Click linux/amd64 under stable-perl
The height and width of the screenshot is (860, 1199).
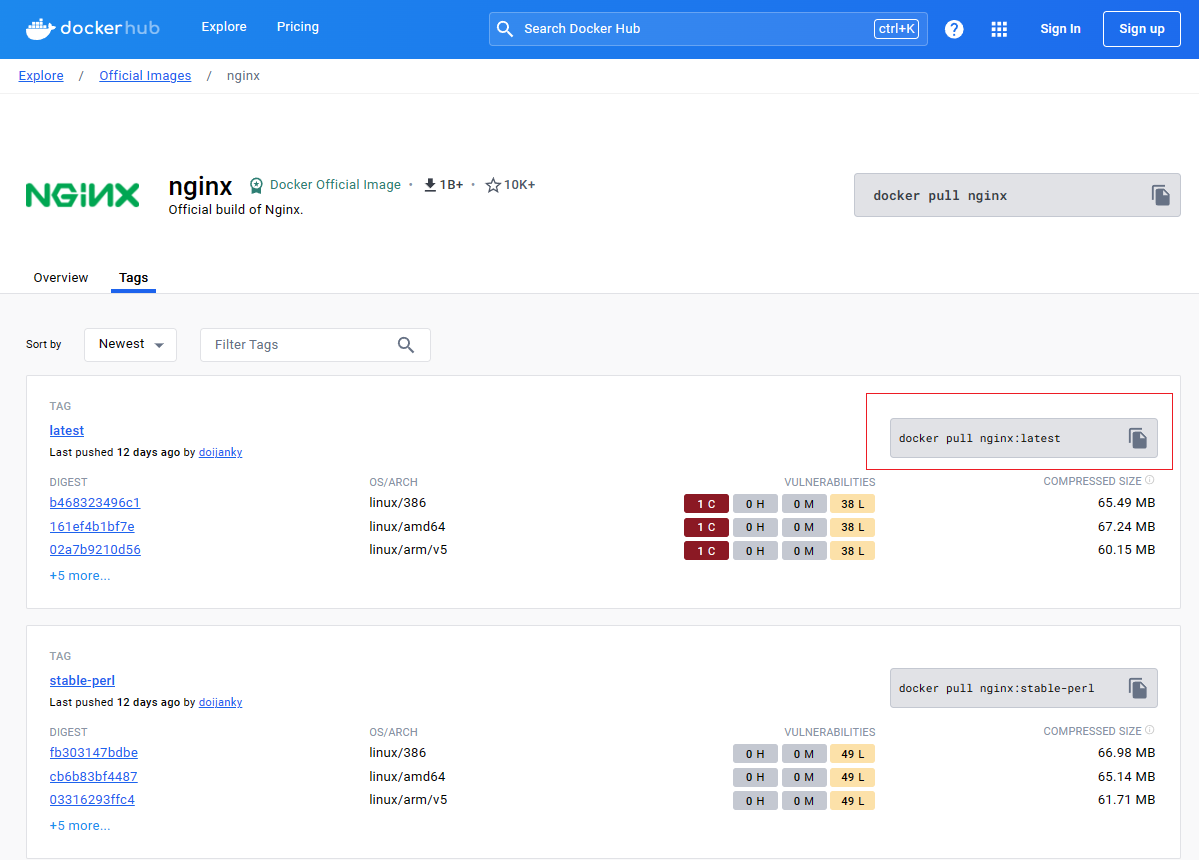[407, 776]
